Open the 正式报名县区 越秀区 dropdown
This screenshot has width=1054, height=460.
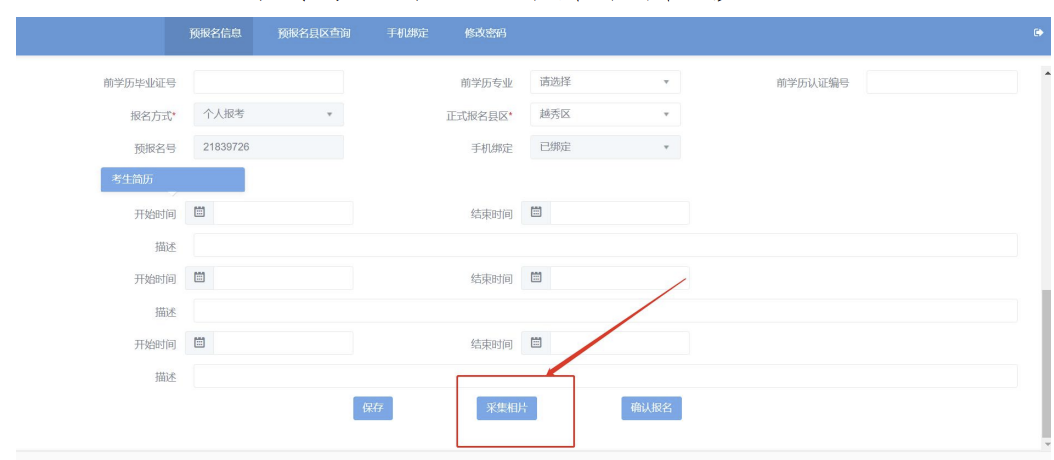coord(604,115)
